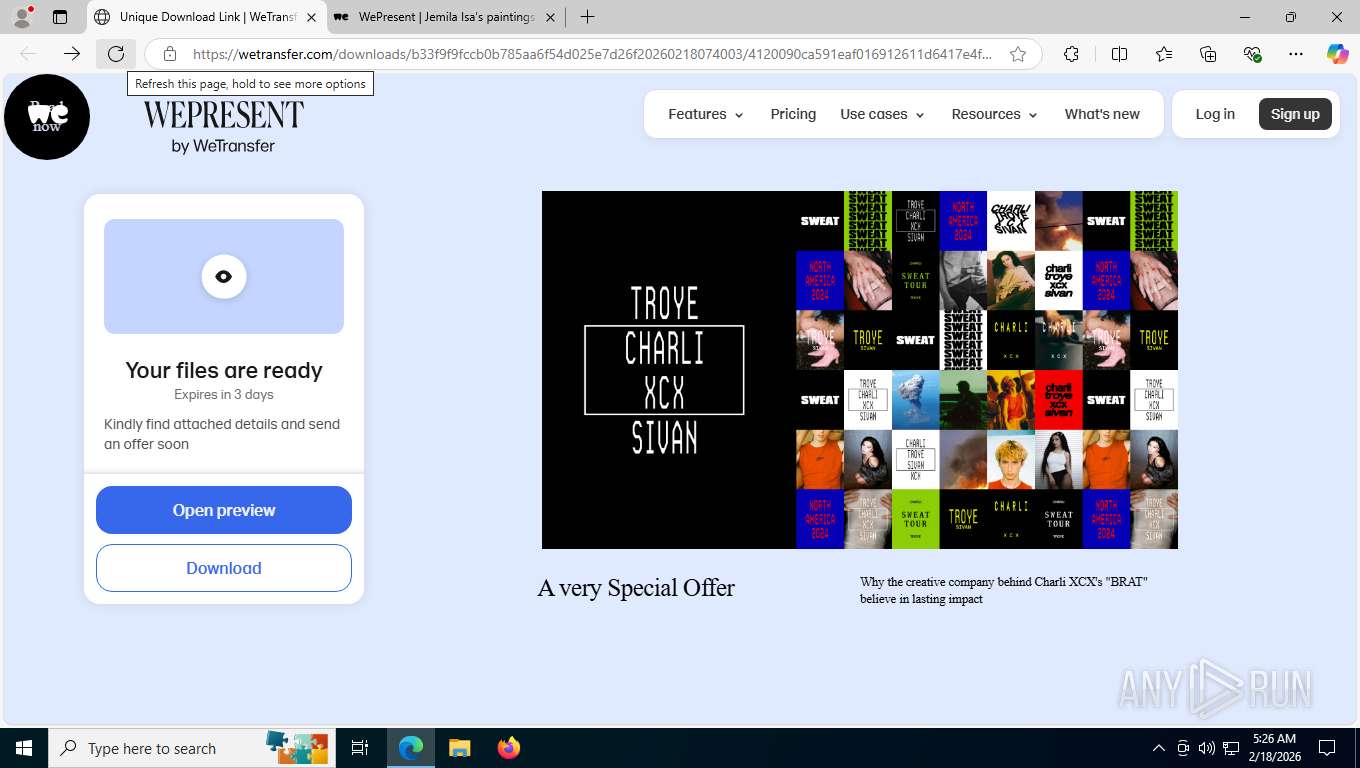Launch Copilot from the toolbar
Screen dimensions: 1360x768
[1337, 54]
